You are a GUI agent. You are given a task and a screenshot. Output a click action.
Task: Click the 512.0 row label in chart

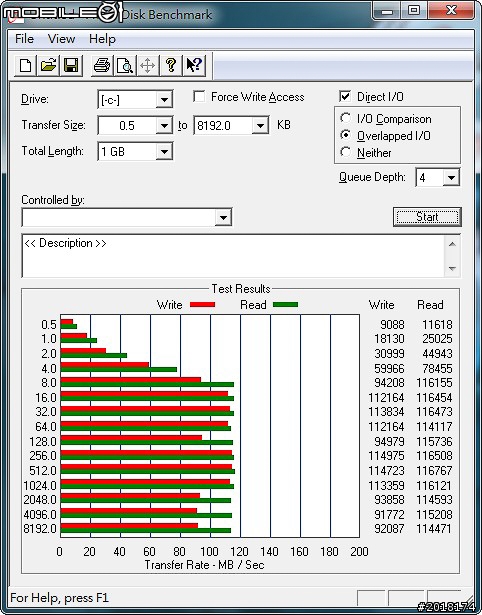pyautogui.click(x=43, y=470)
